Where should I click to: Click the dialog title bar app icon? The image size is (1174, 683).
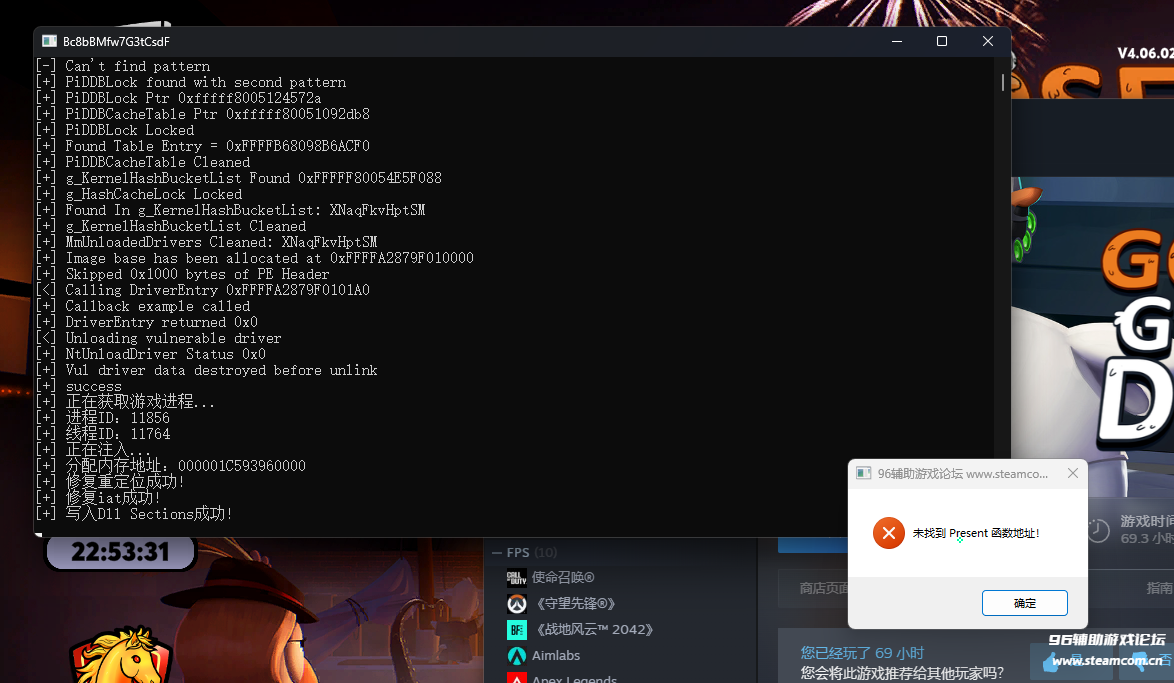pyautogui.click(x=863, y=473)
